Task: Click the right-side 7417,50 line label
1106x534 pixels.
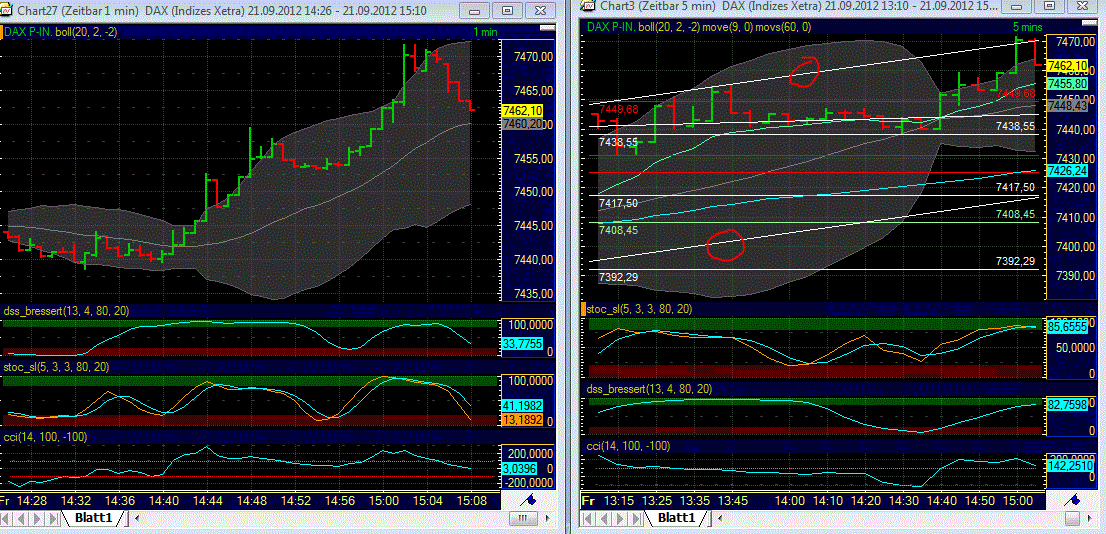Action: click(1015, 187)
